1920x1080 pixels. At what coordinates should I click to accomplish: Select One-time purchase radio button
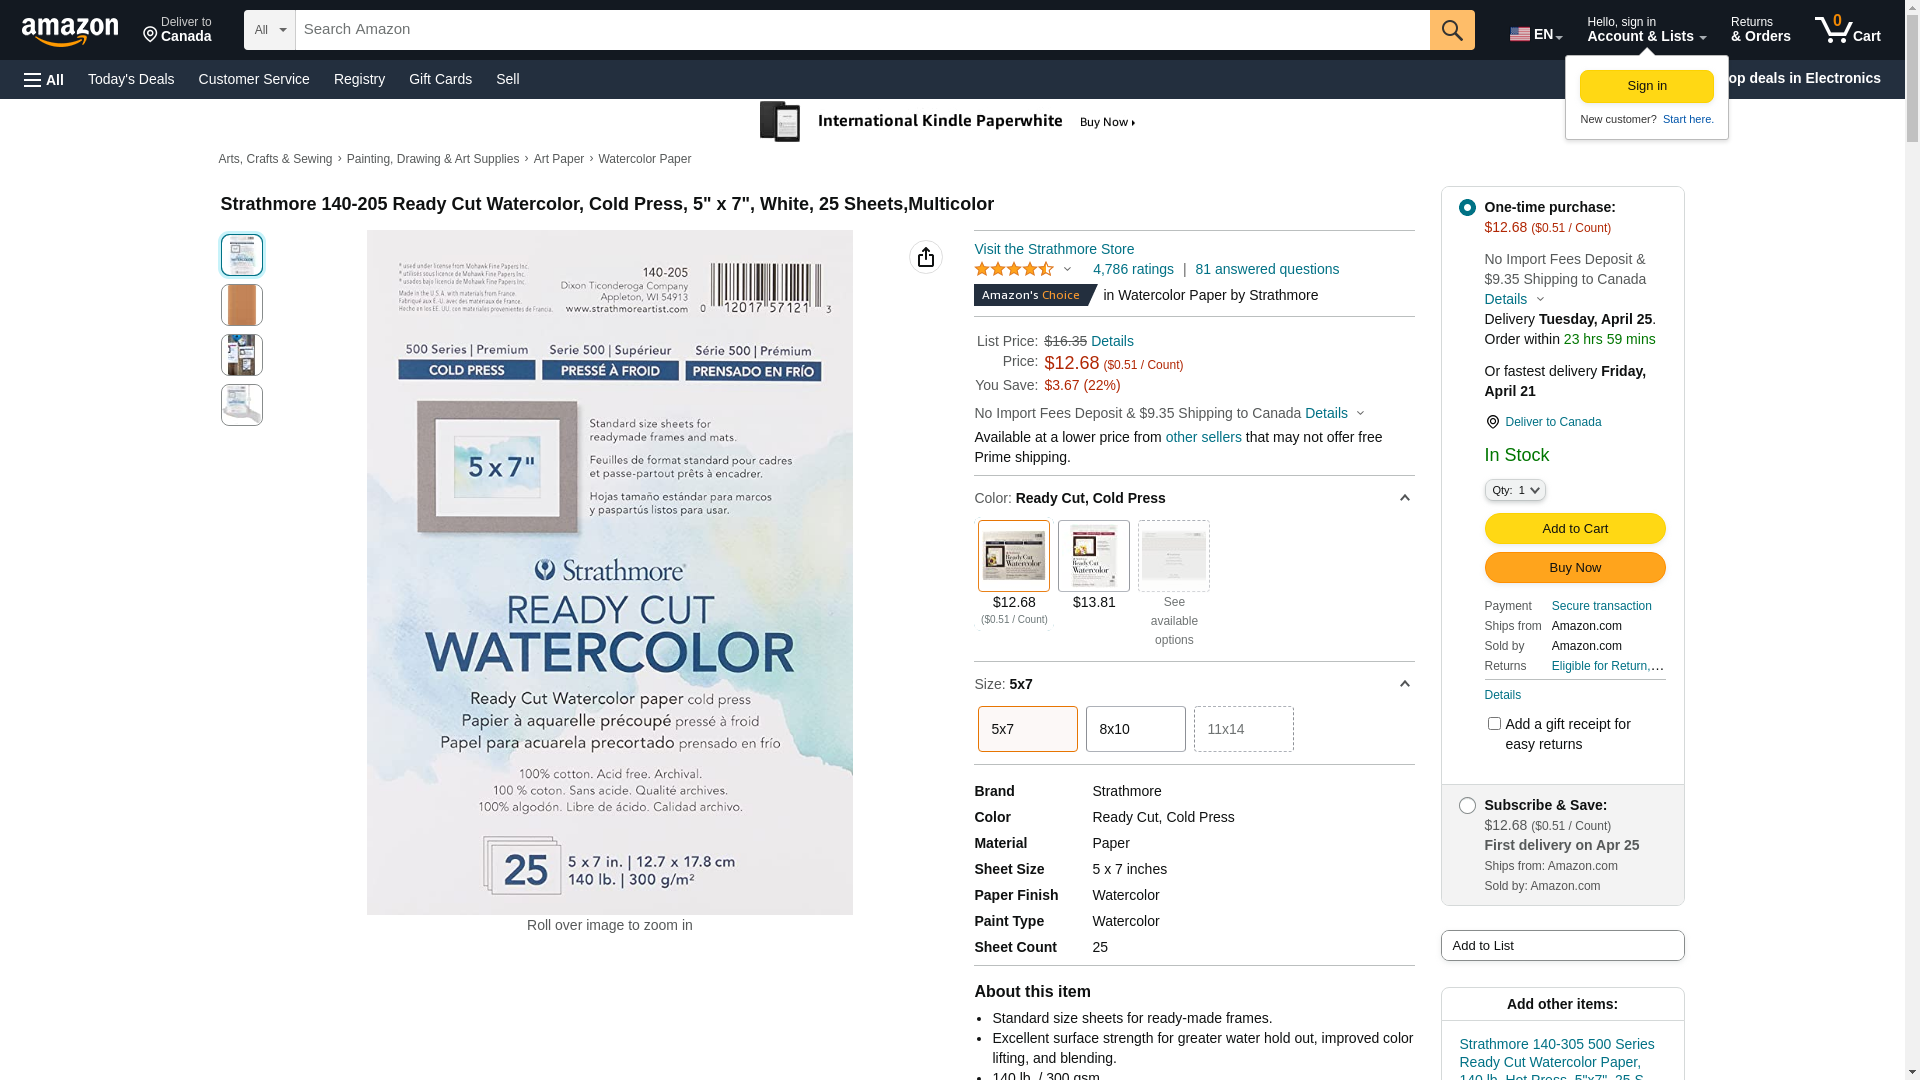click(1467, 207)
